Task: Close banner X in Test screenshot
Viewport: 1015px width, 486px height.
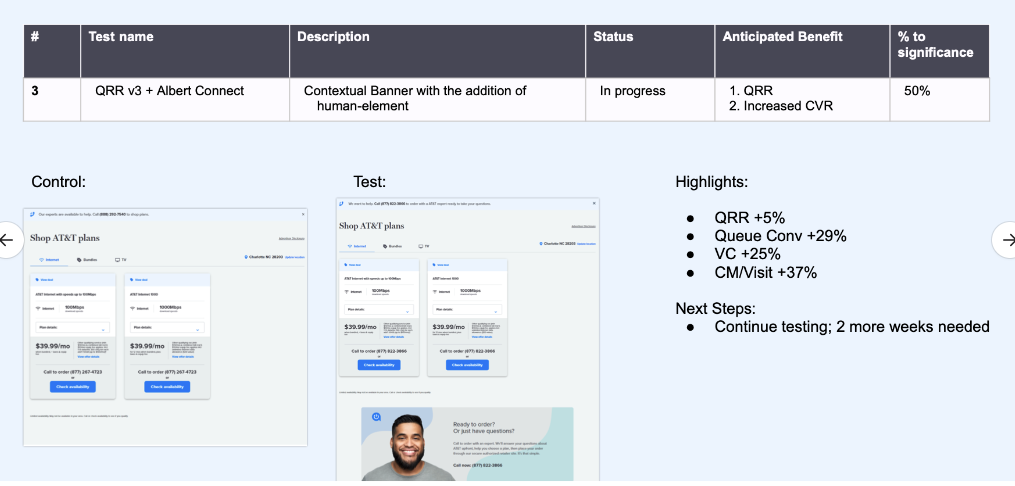Action: (594, 203)
